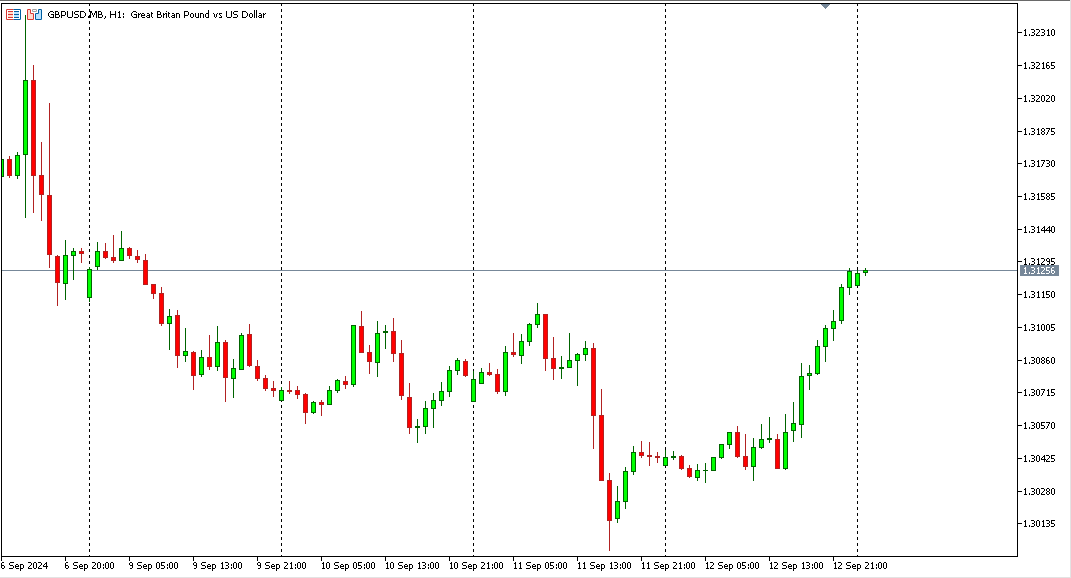Click the 9 Sep 05:00 time label
This screenshot has height=578, width=1071.
[x=154, y=566]
